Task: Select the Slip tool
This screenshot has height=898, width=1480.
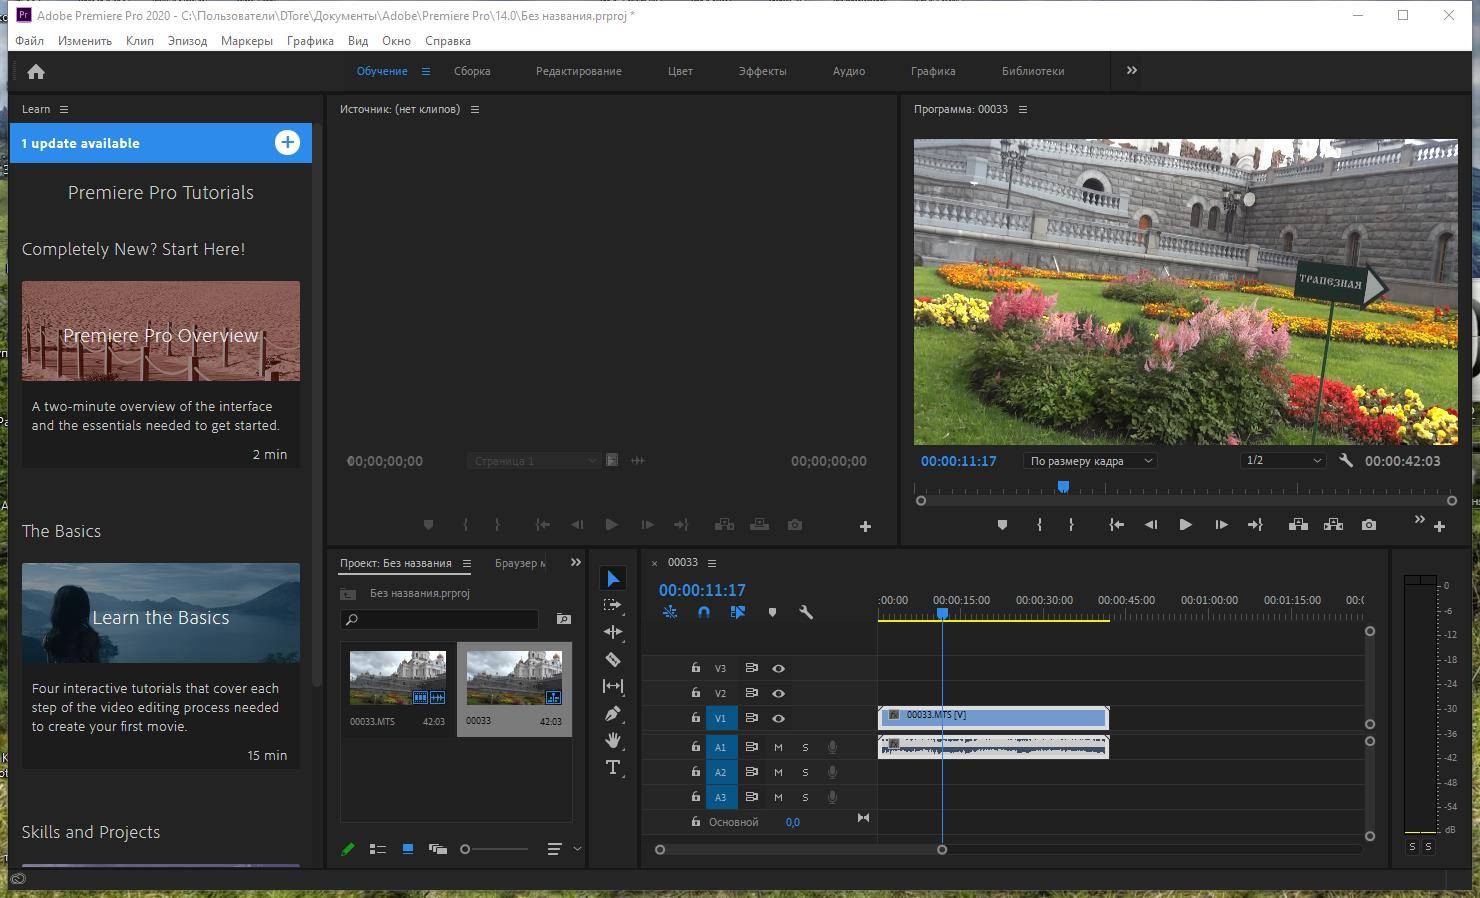Action: pos(613,686)
